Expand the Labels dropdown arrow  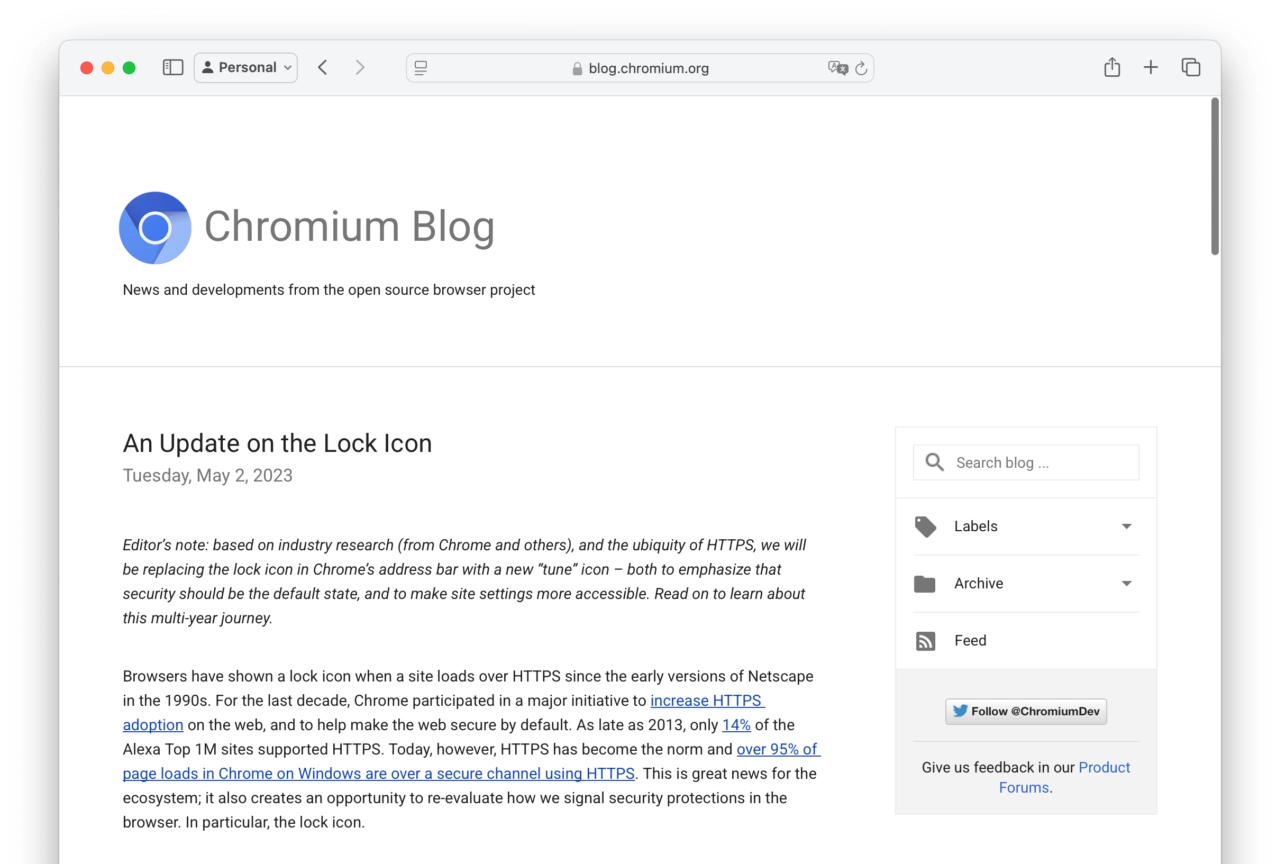[1126, 526]
